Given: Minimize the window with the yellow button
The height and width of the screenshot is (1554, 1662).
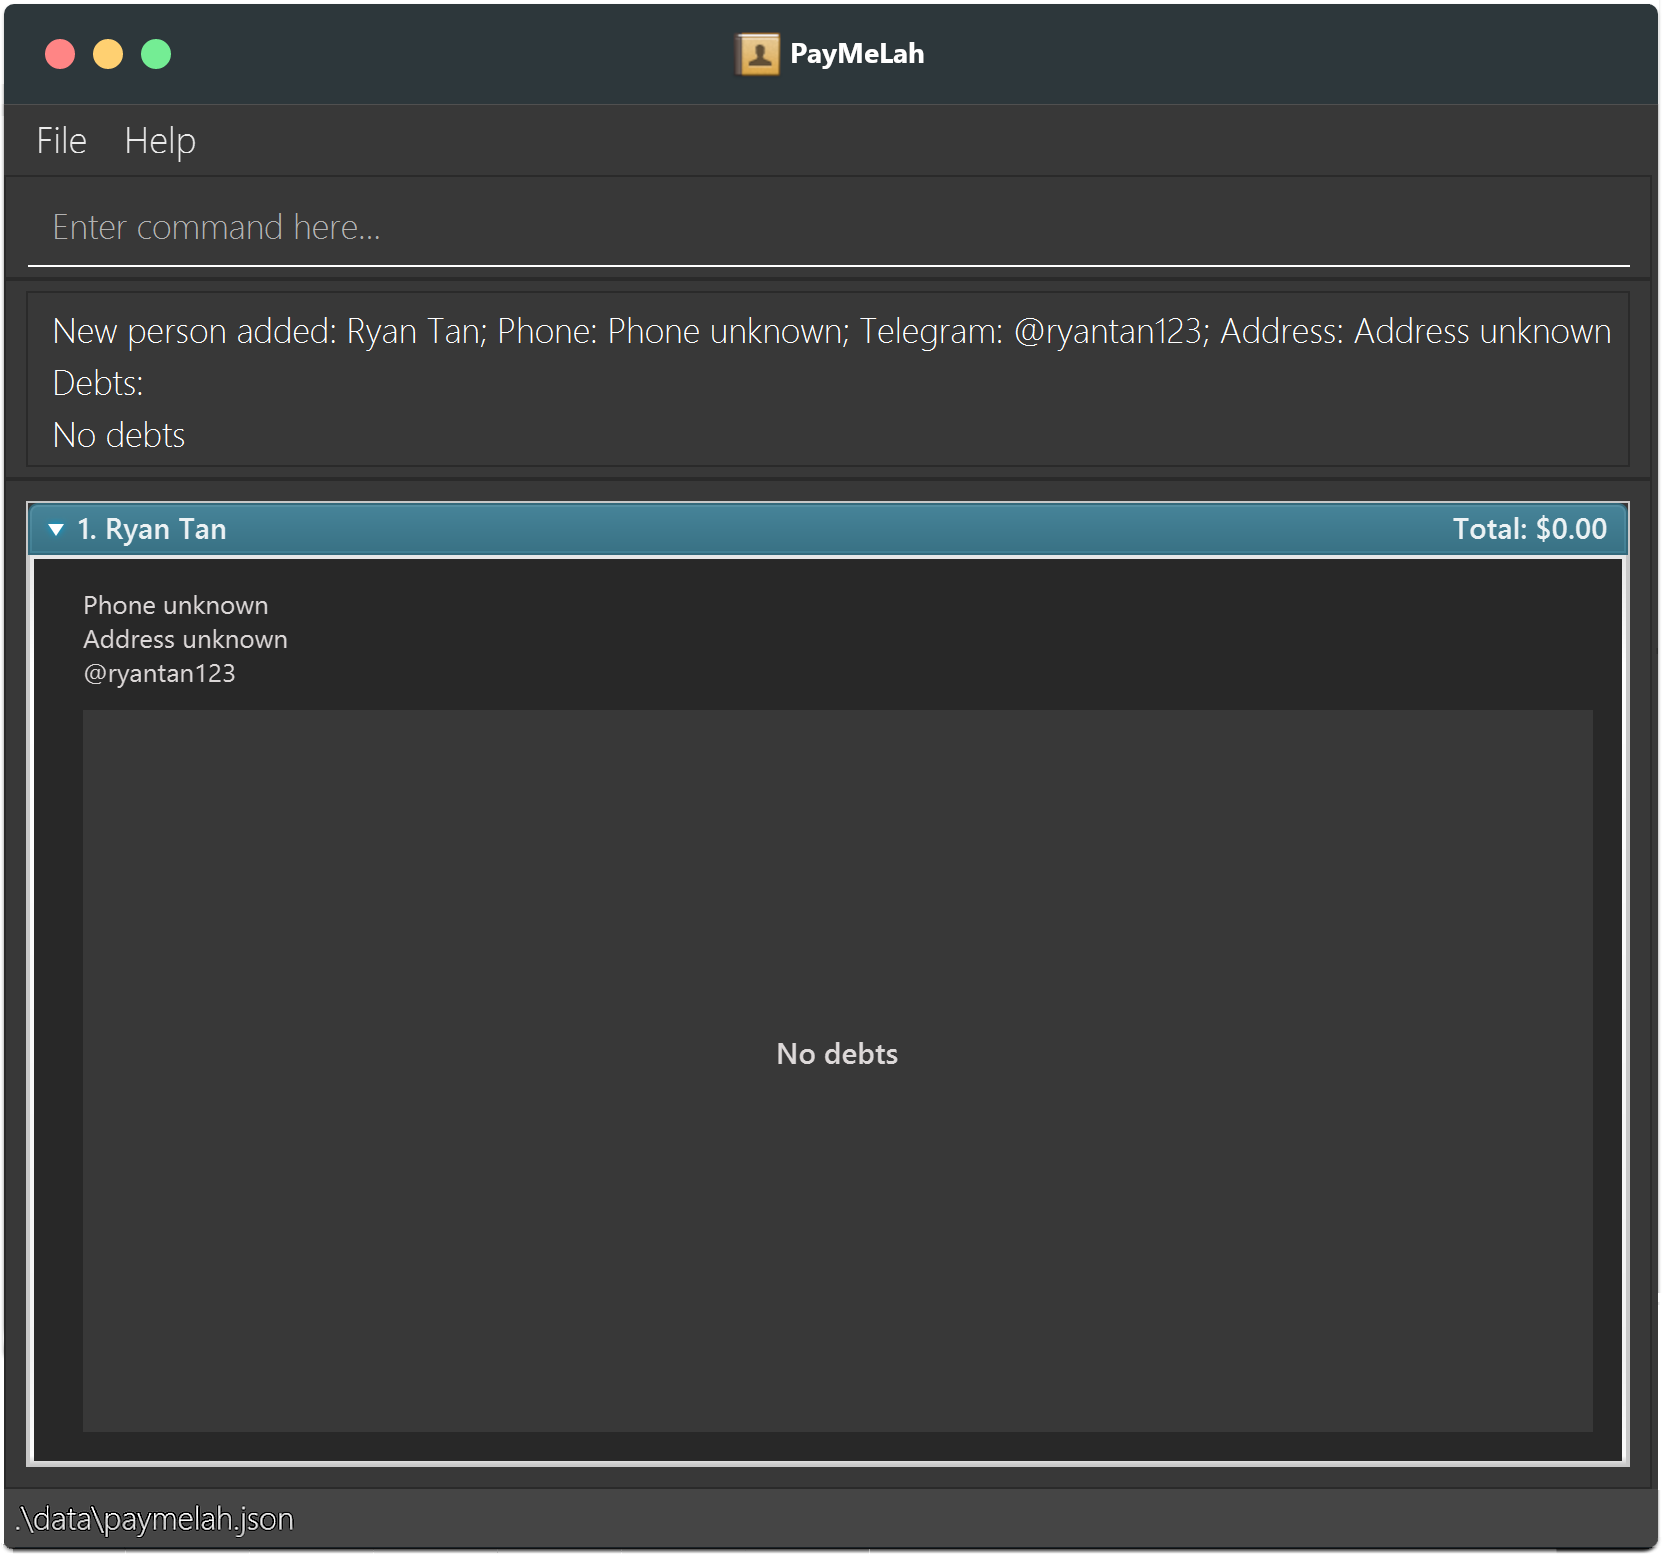Looking at the screenshot, I should pyautogui.click(x=108, y=54).
